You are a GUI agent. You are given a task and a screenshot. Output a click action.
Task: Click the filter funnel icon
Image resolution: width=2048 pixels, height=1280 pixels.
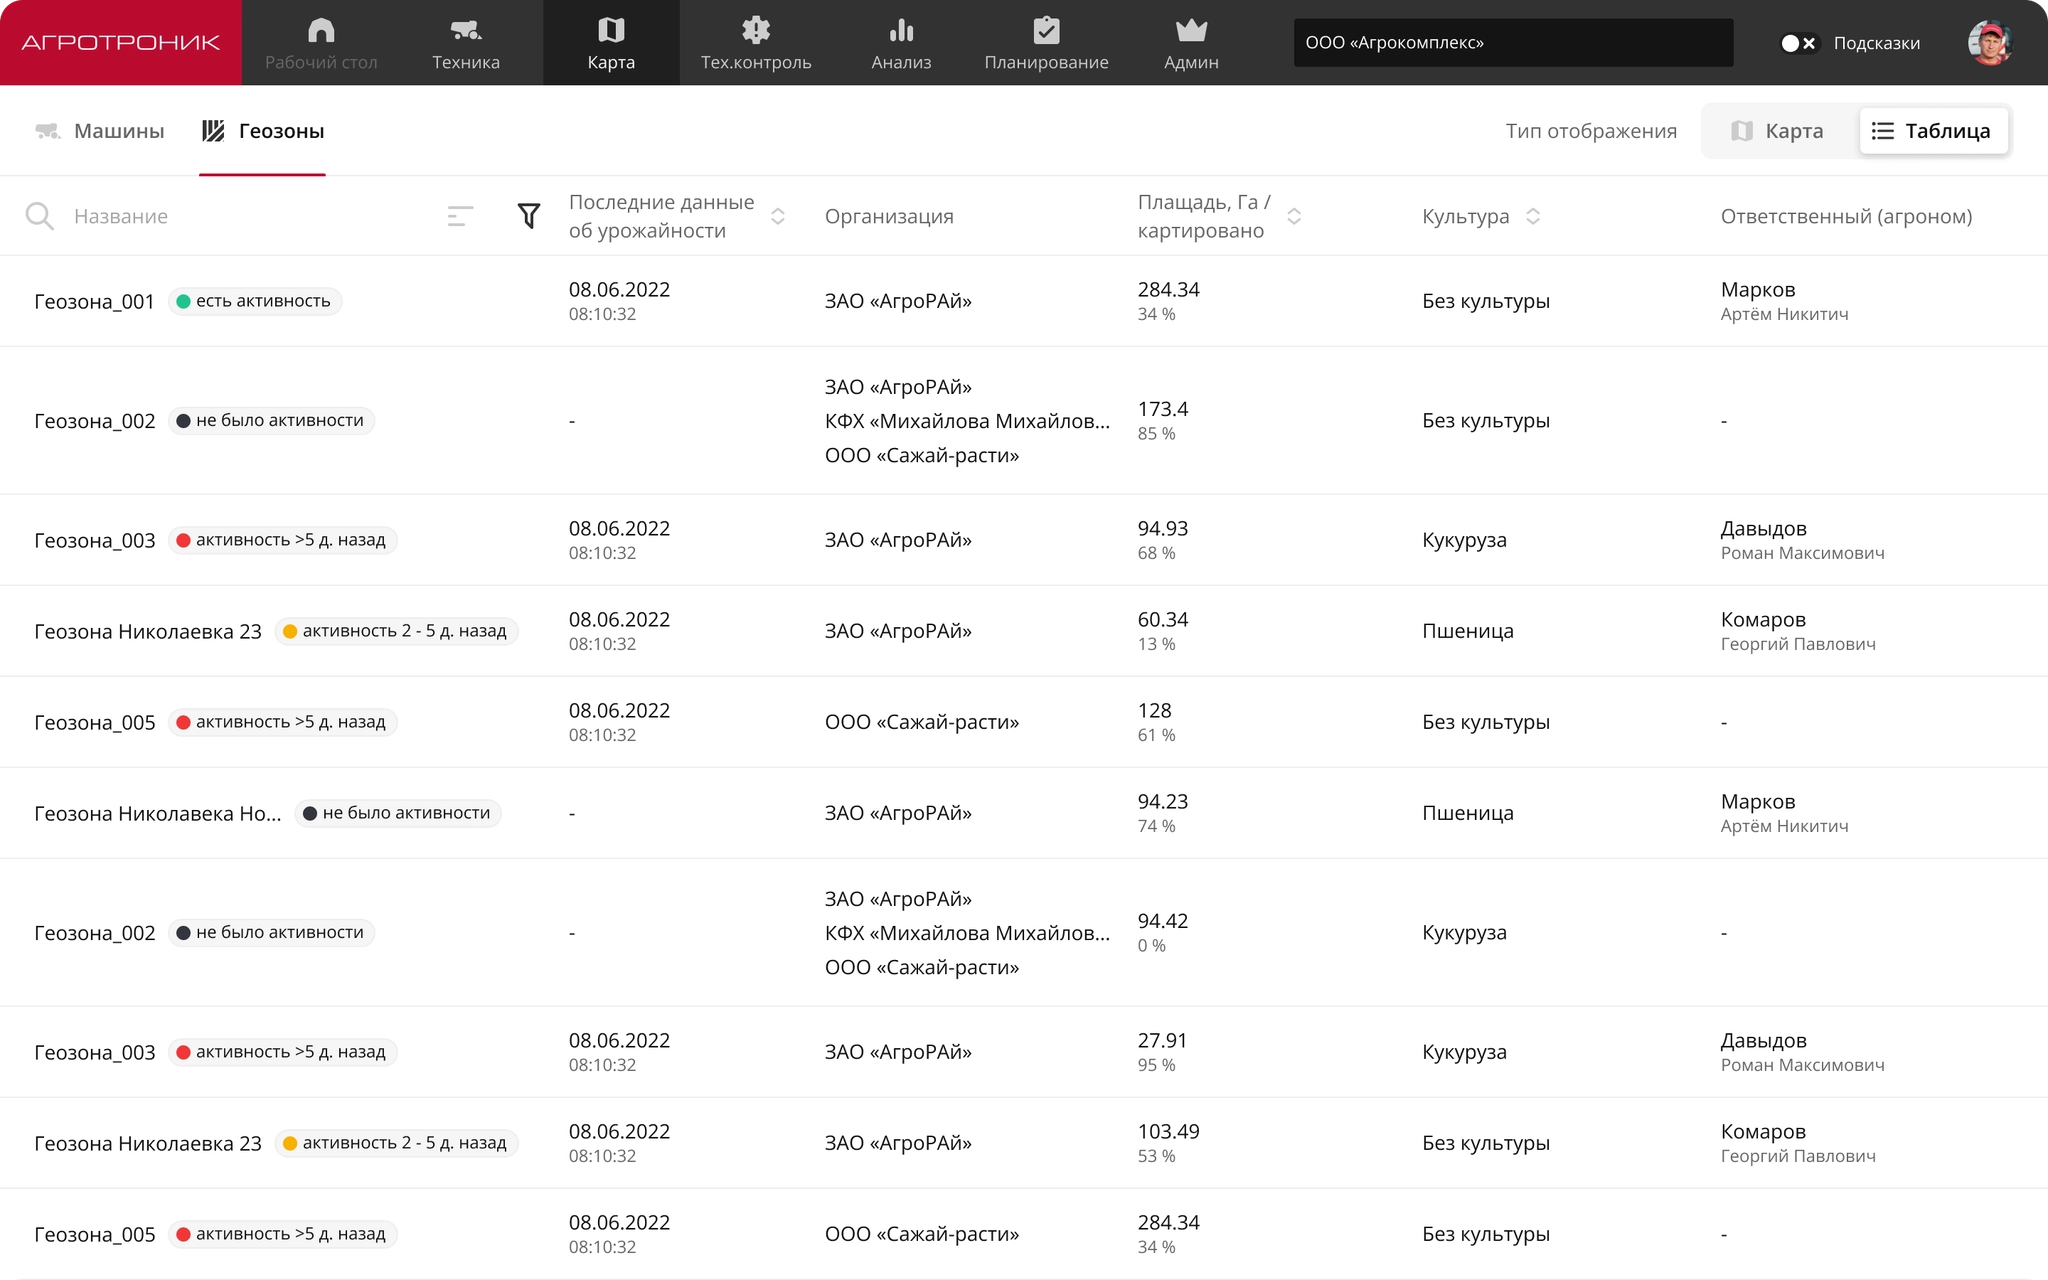click(x=529, y=215)
